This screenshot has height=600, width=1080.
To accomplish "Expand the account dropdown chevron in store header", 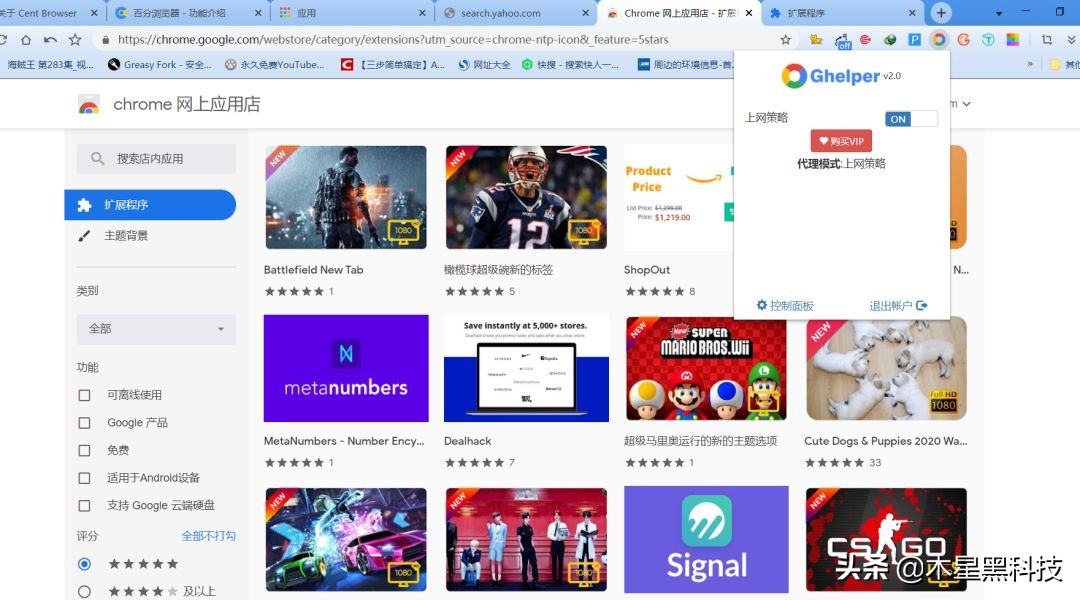I will (966, 104).
